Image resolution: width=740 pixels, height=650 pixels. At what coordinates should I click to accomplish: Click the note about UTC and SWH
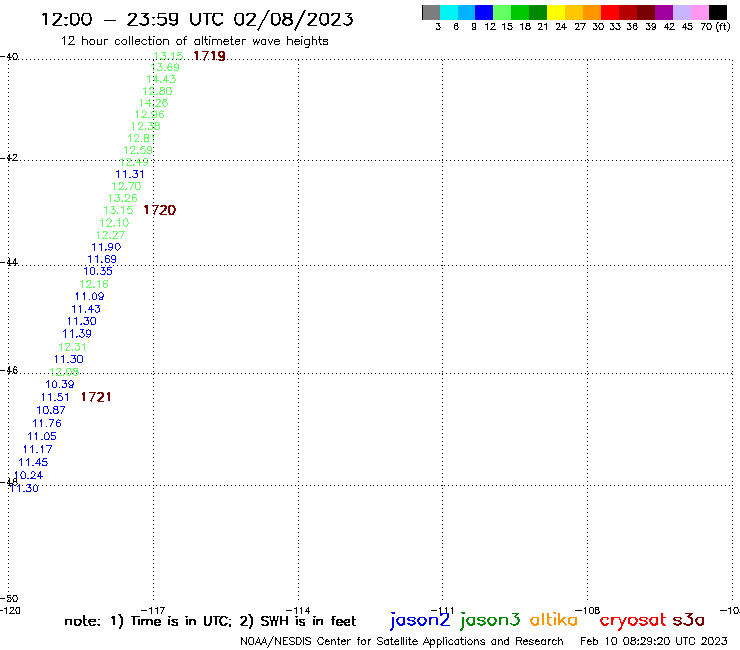210,621
